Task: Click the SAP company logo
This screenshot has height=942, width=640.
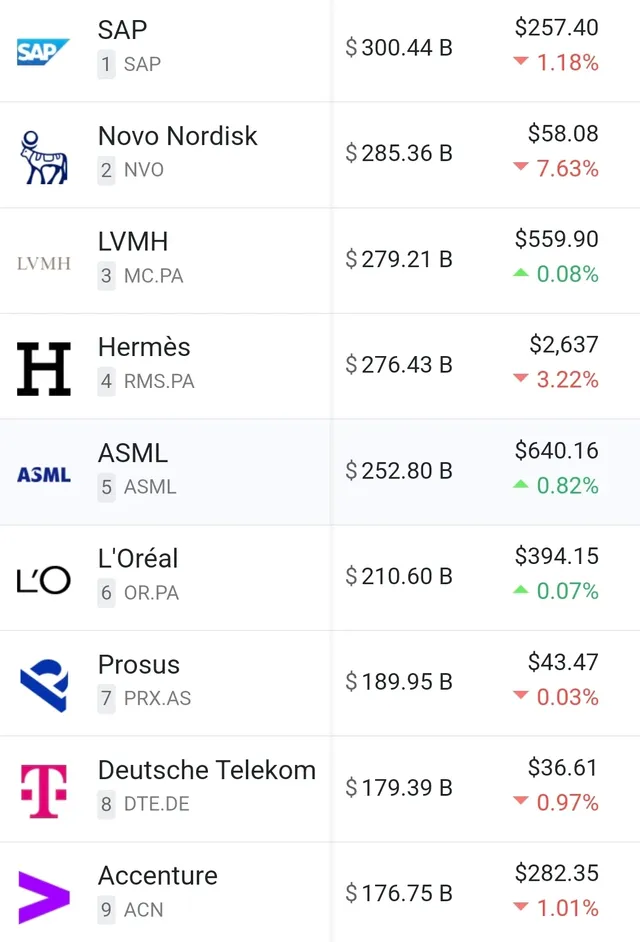Action: click(x=43, y=50)
